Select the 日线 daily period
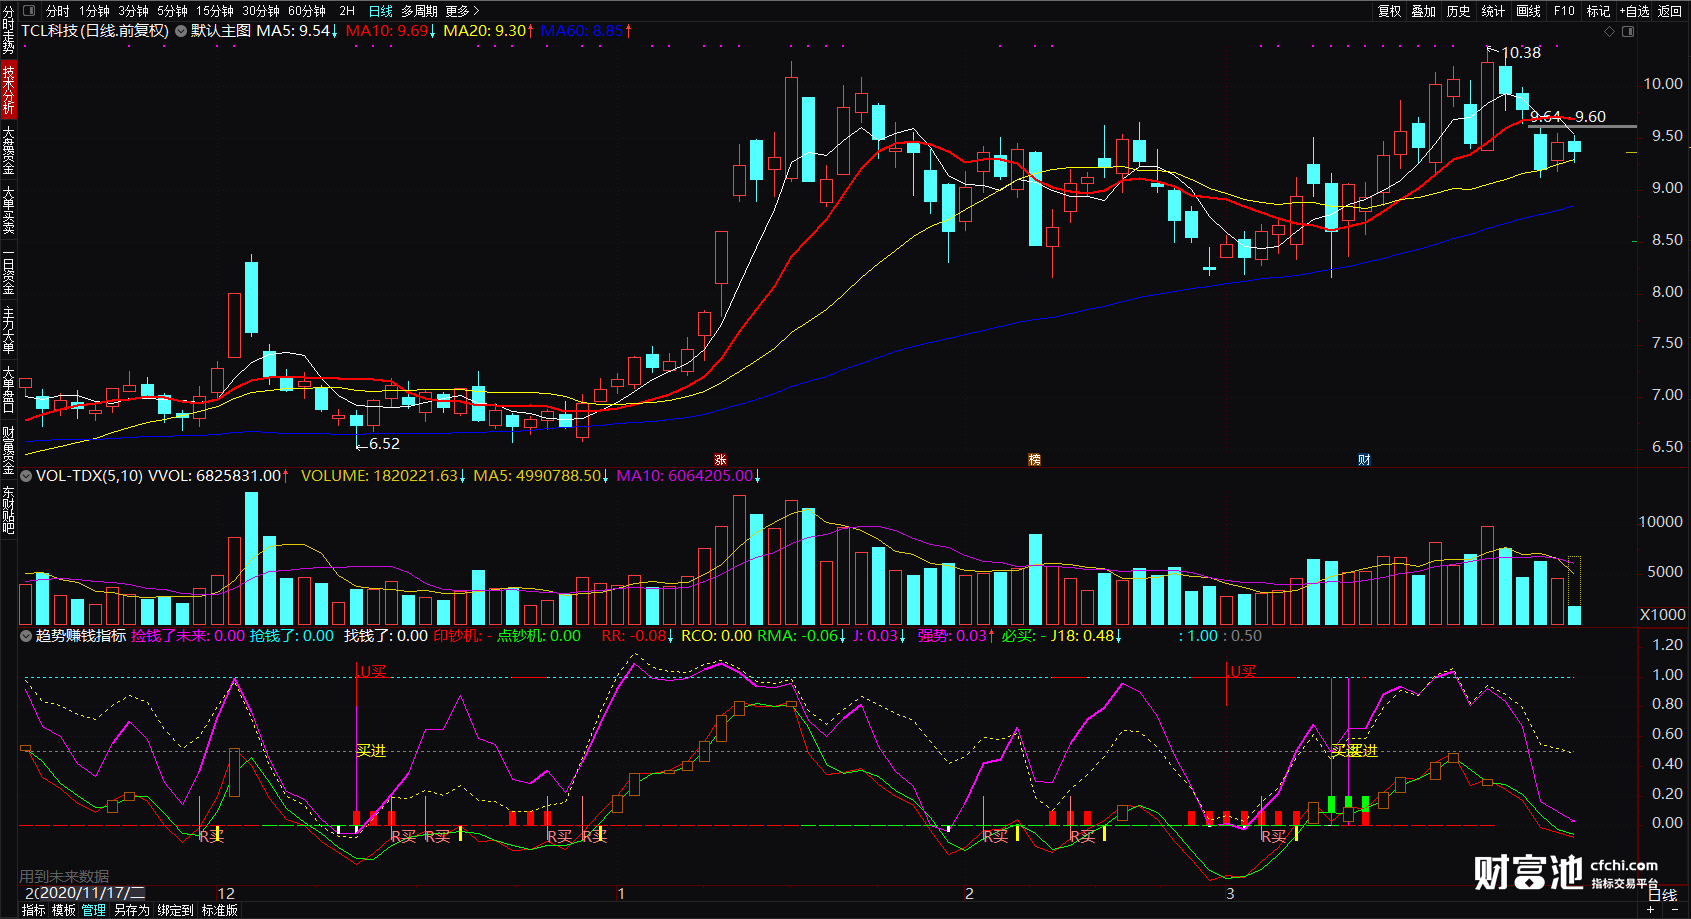The image size is (1691, 919). click(x=381, y=11)
